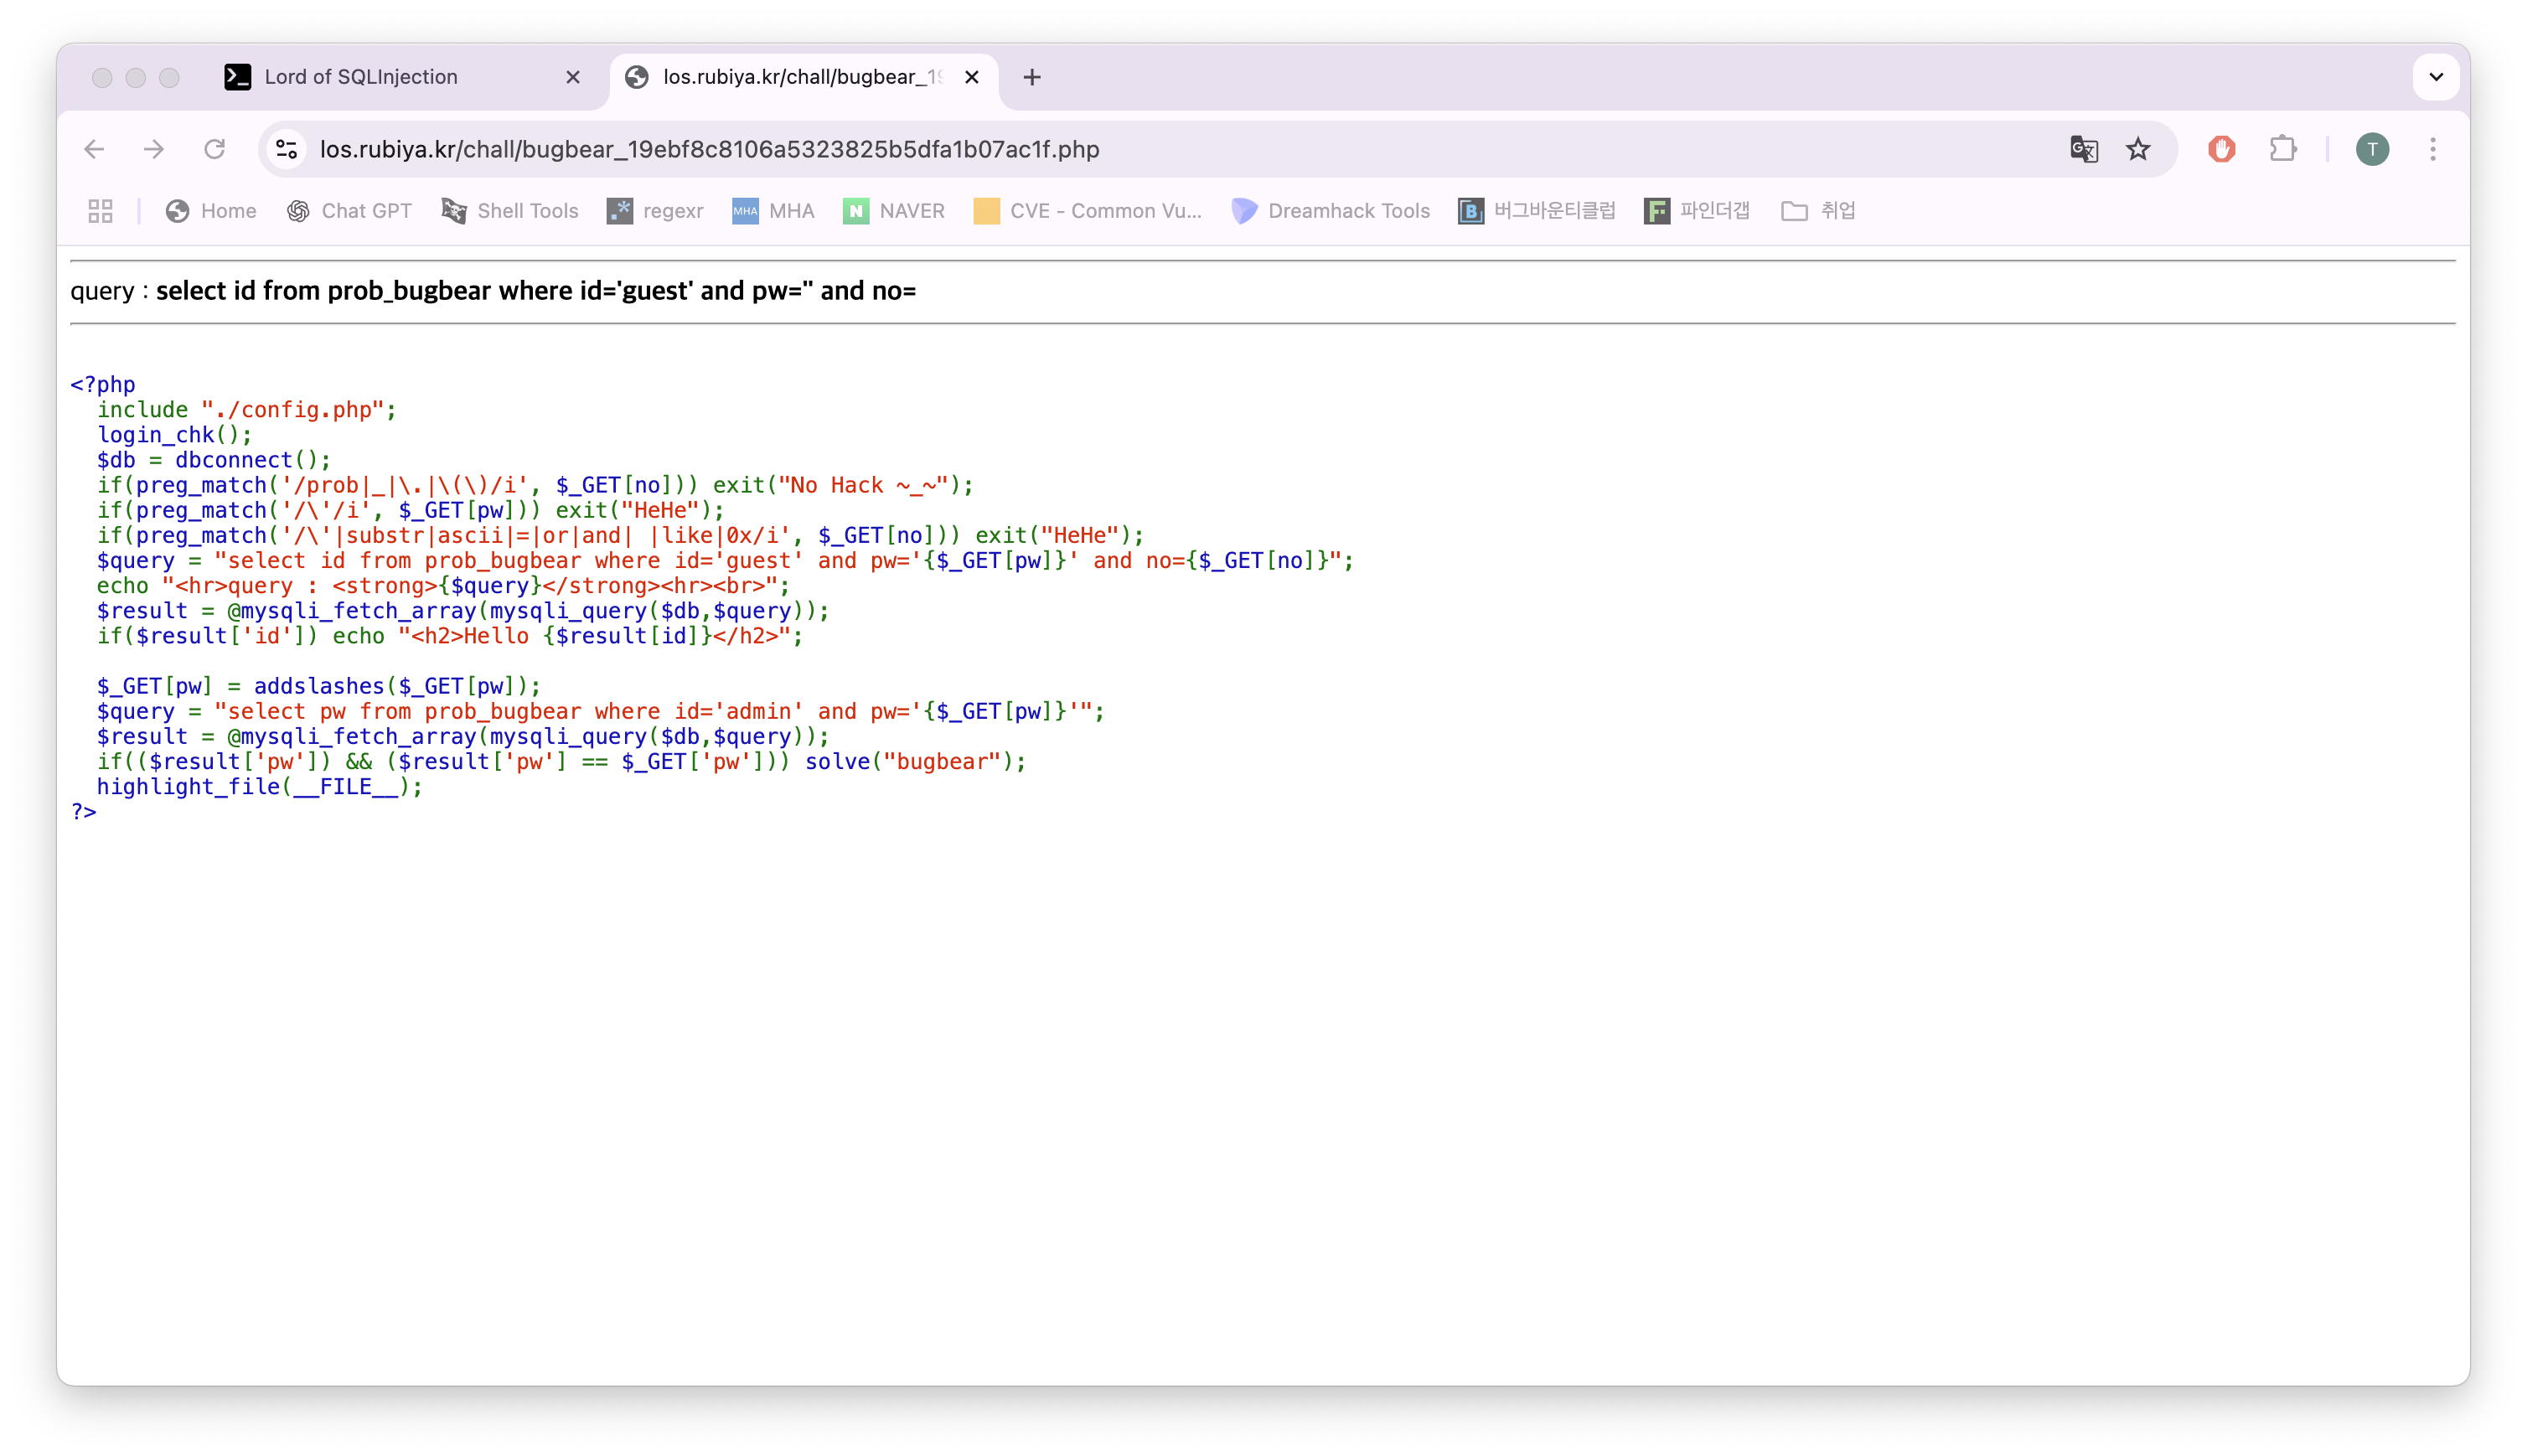Open the site information icon in address bar
The image size is (2527, 1456).
(287, 149)
